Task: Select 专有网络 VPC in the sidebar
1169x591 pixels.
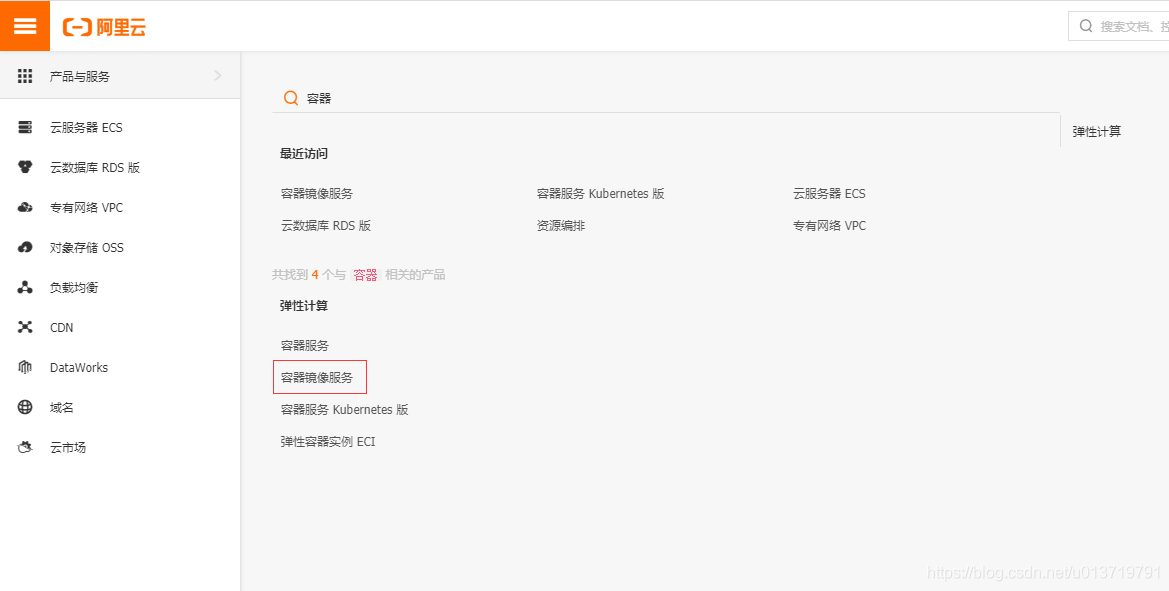Action: (86, 207)
